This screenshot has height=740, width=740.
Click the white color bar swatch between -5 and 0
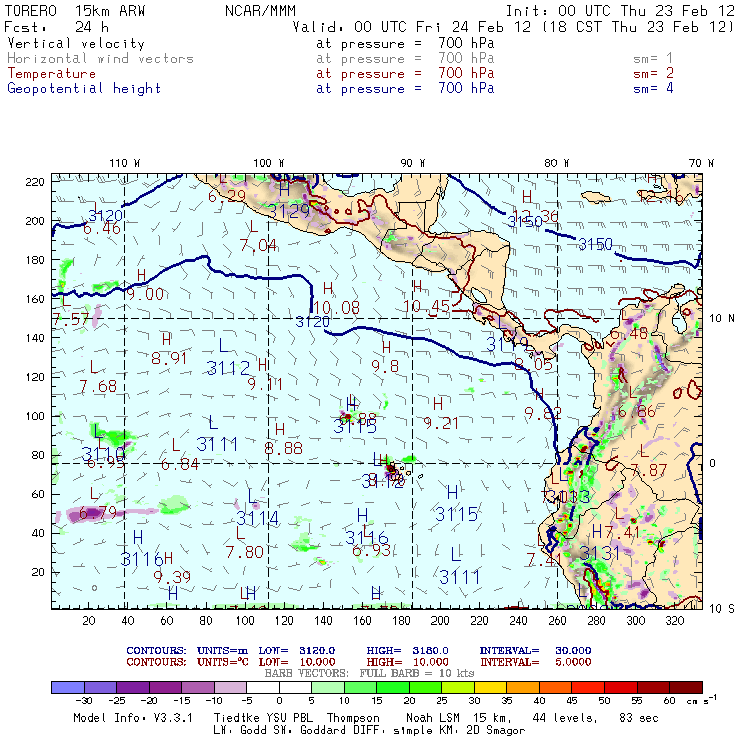[x=263, y=687]
